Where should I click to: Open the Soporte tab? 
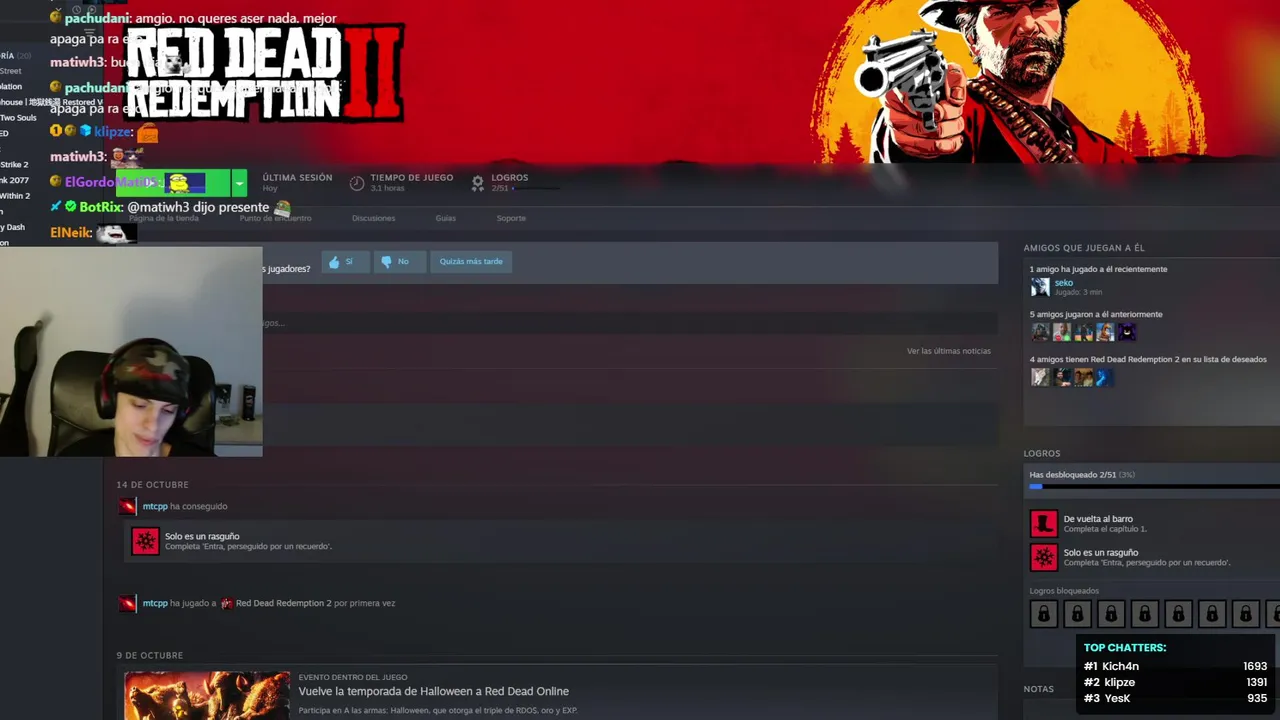511,218
